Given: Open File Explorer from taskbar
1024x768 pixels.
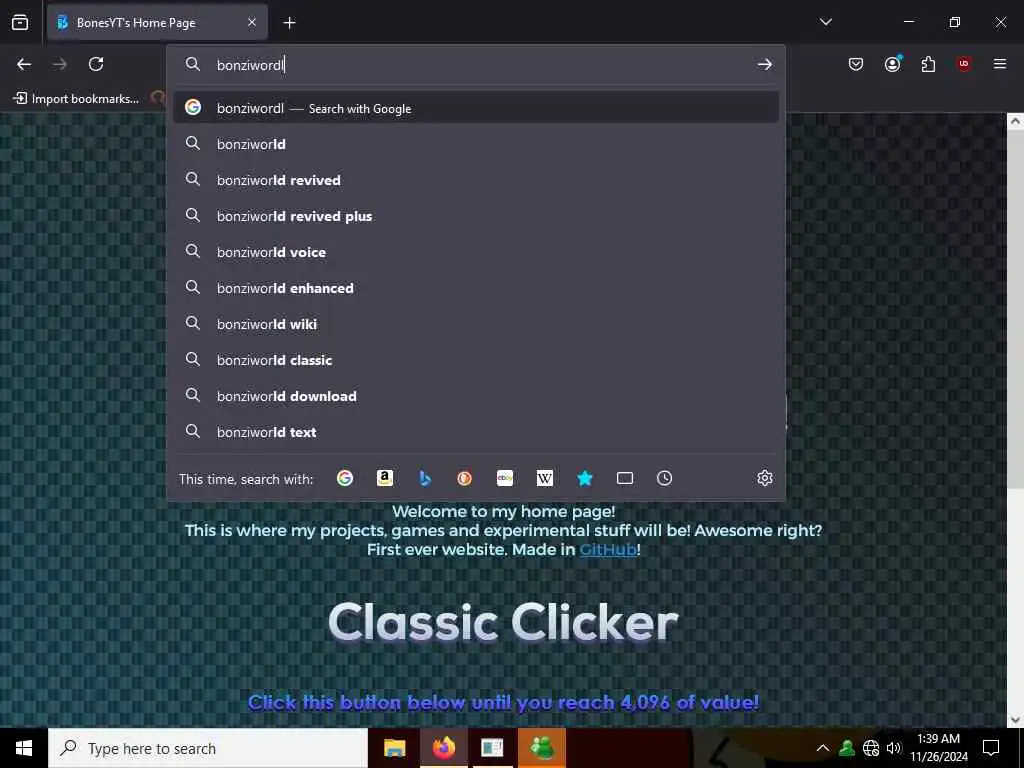Looking at the screenshot, I should (394, 748).
